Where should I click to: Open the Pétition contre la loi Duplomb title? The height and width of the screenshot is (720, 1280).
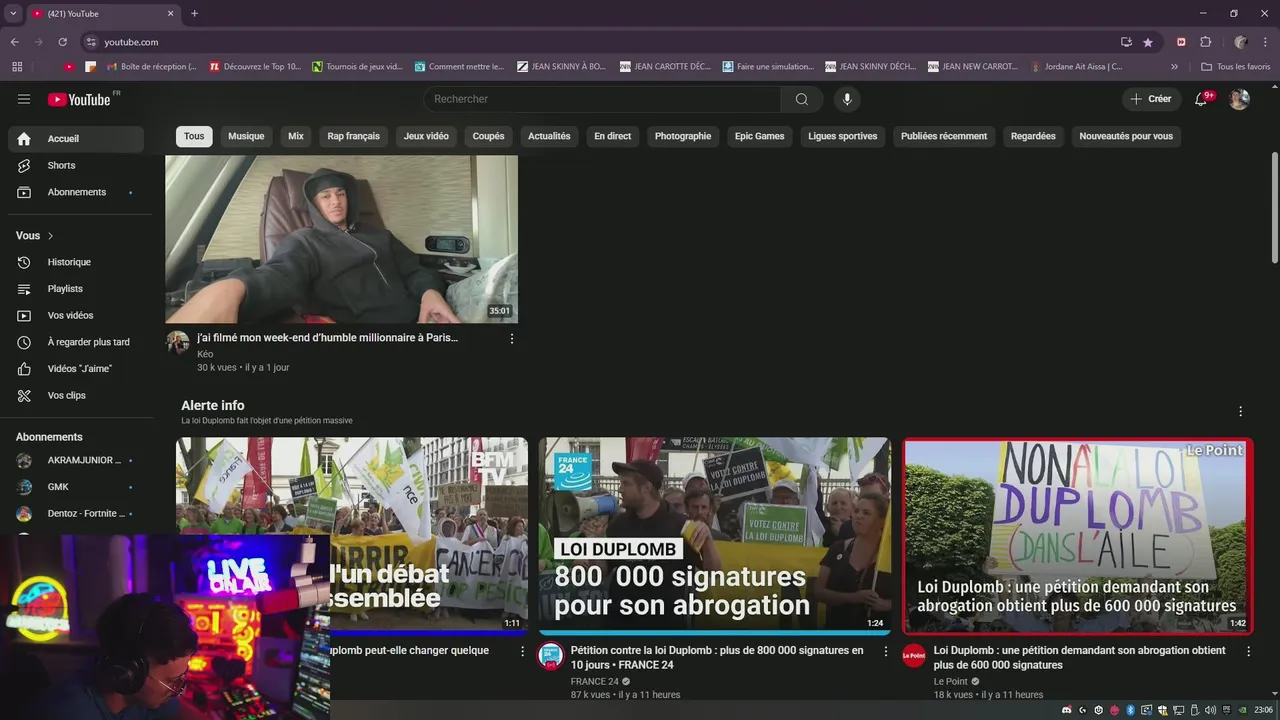(717, 657)
